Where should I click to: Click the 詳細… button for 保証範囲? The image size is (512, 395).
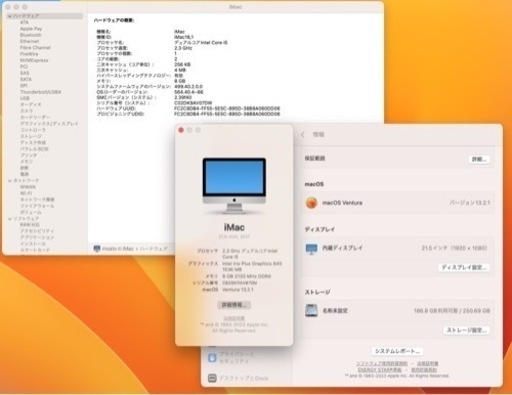tap(479, 159)
